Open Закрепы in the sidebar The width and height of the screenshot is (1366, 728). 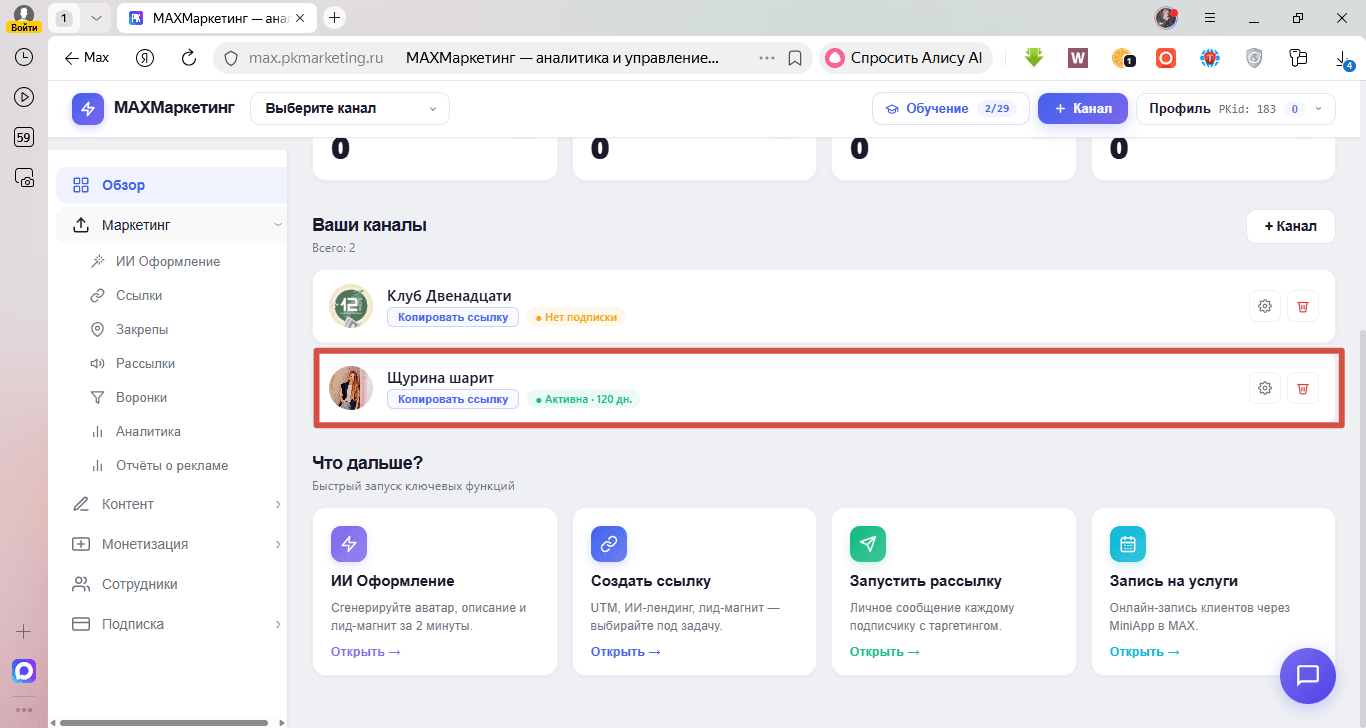[142, 329]
